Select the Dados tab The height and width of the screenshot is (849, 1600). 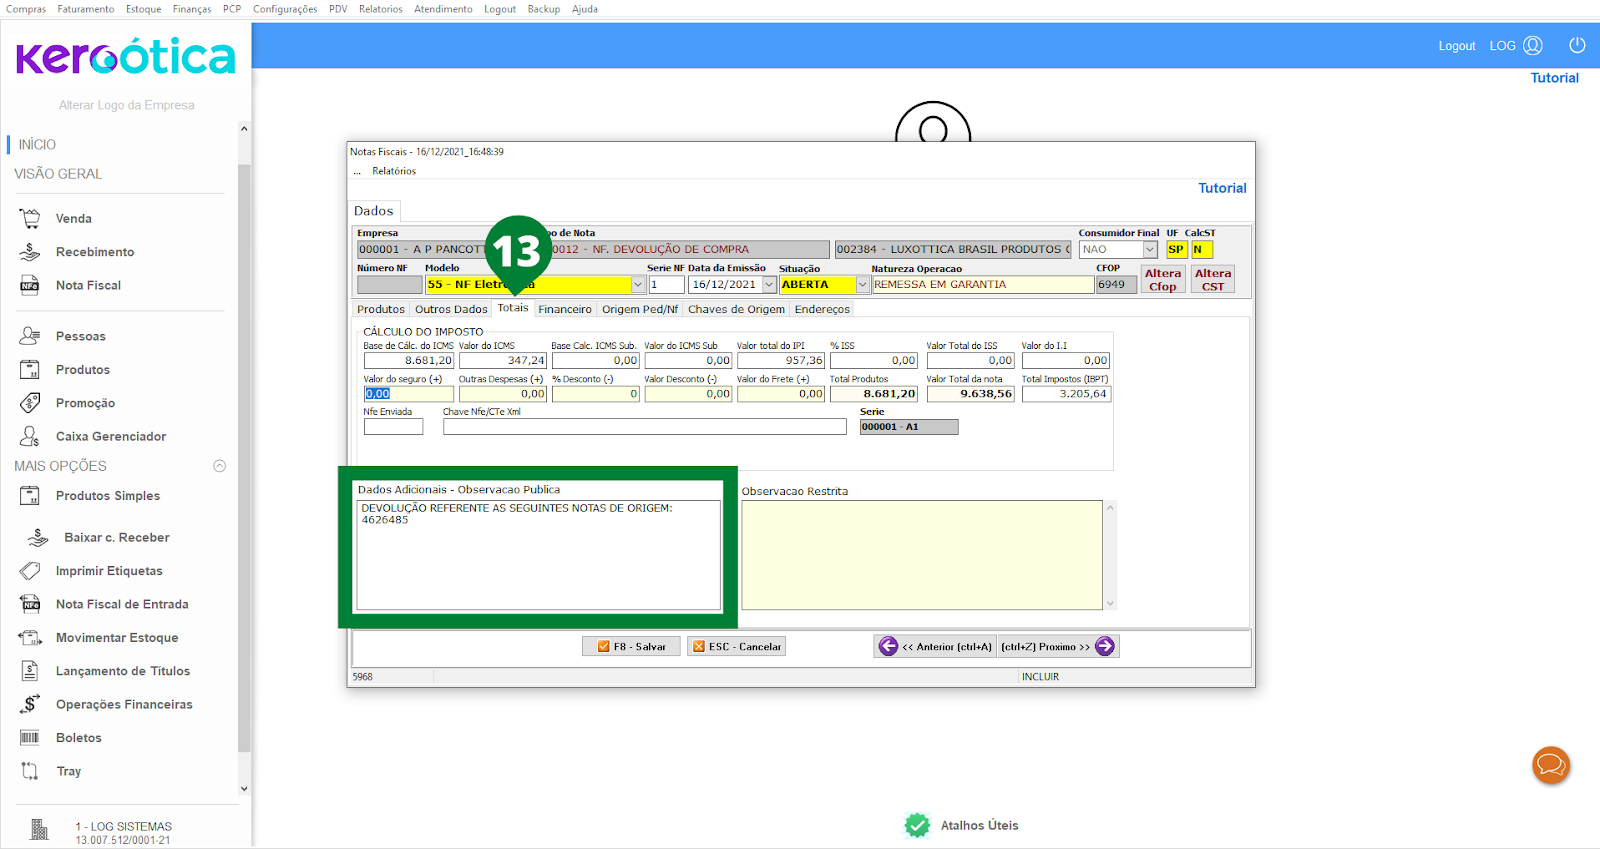click(374, 211)
